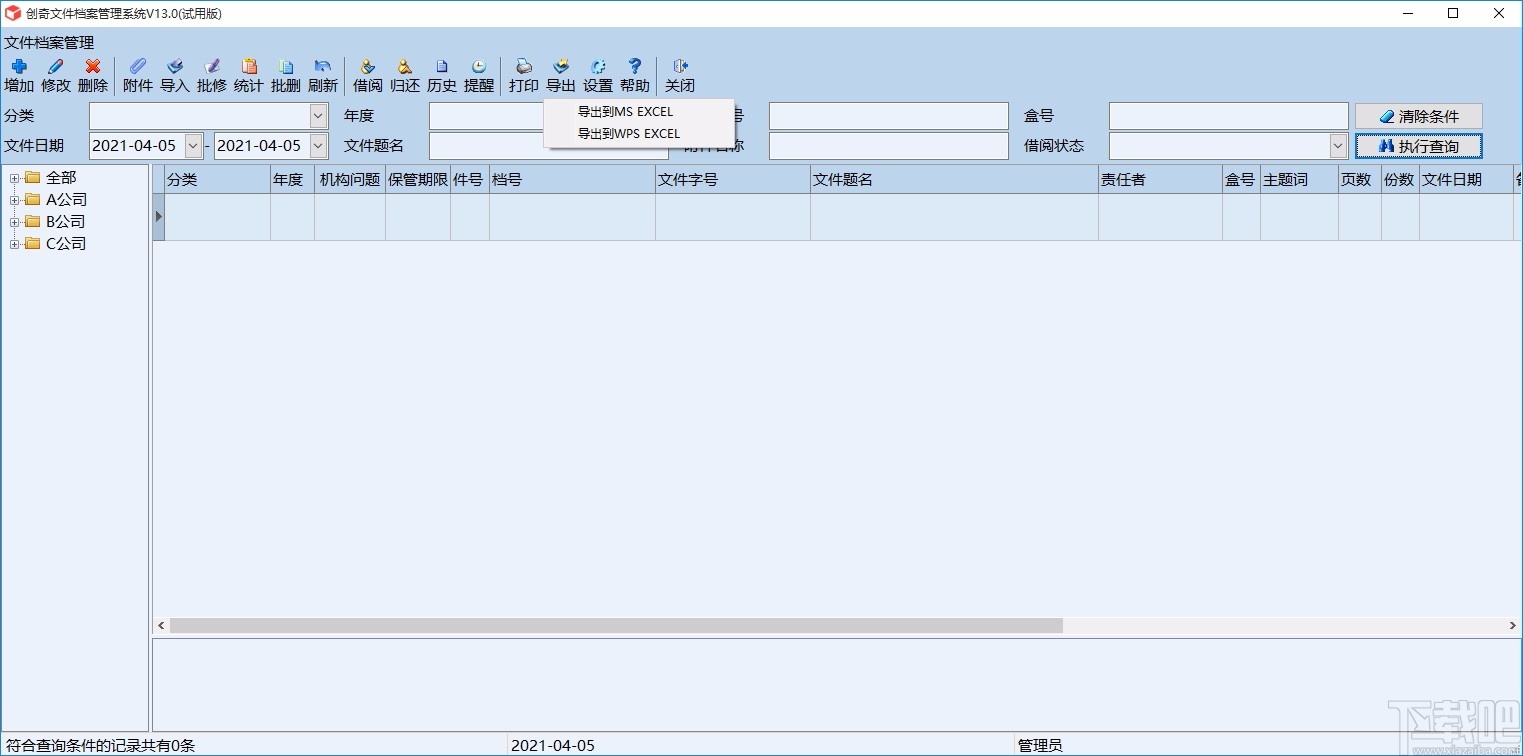
Task: Open the 分类 category dropdown
Action: click(318, 116)
